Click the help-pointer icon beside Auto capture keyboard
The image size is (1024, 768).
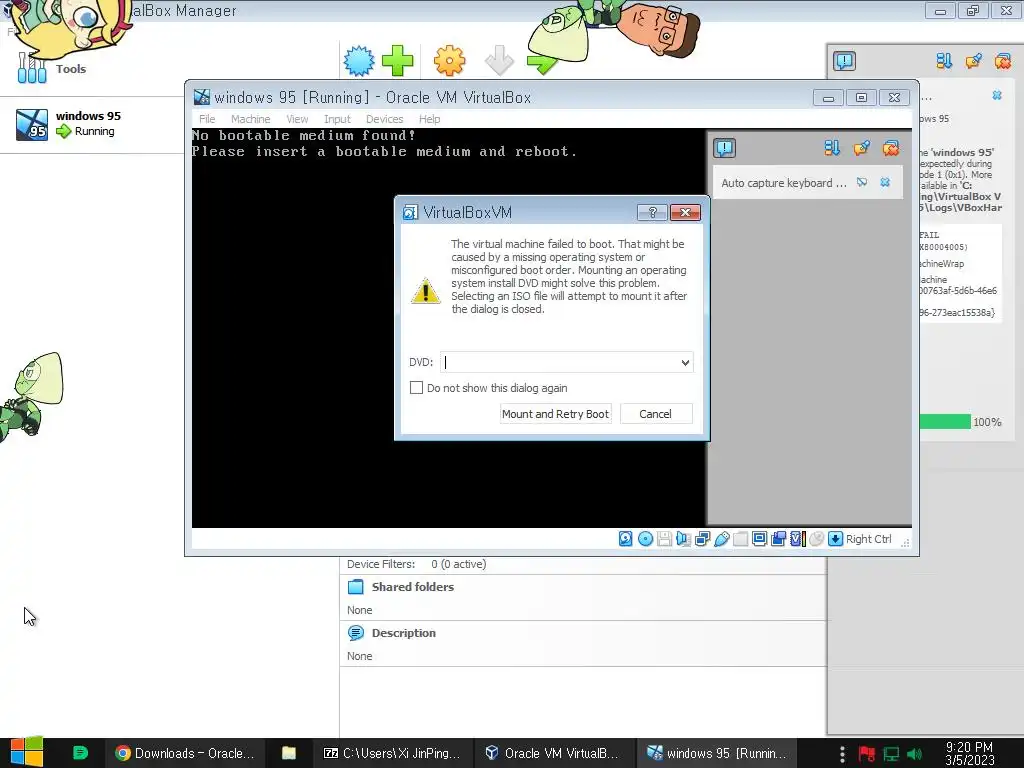click(862, 182)
